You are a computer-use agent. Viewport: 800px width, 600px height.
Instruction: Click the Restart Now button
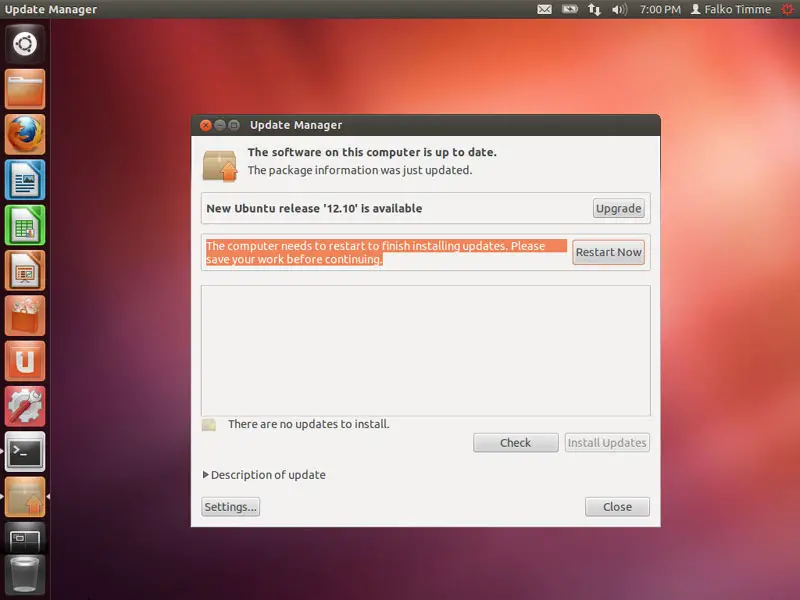point(608,252)
